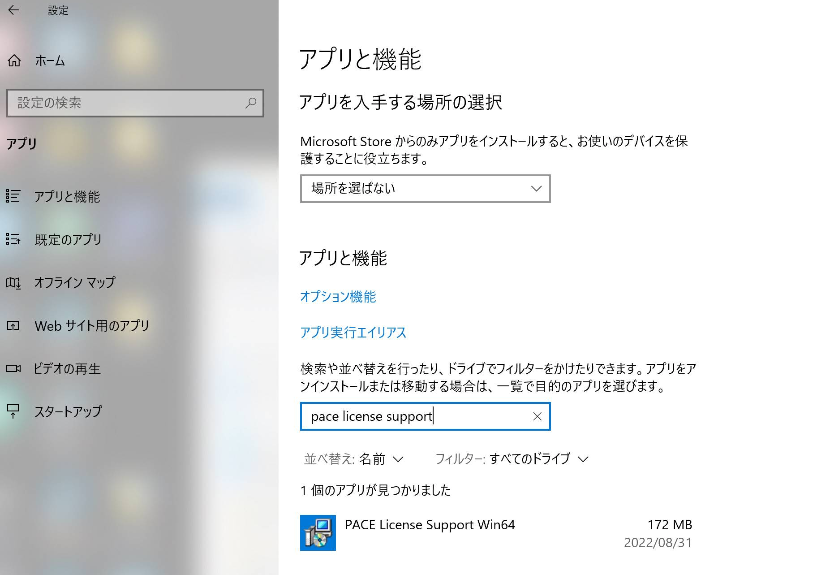Open スタートアップ settings
Image resolution: width=819 pixels, height=575 pixels.
pos(68,412)
